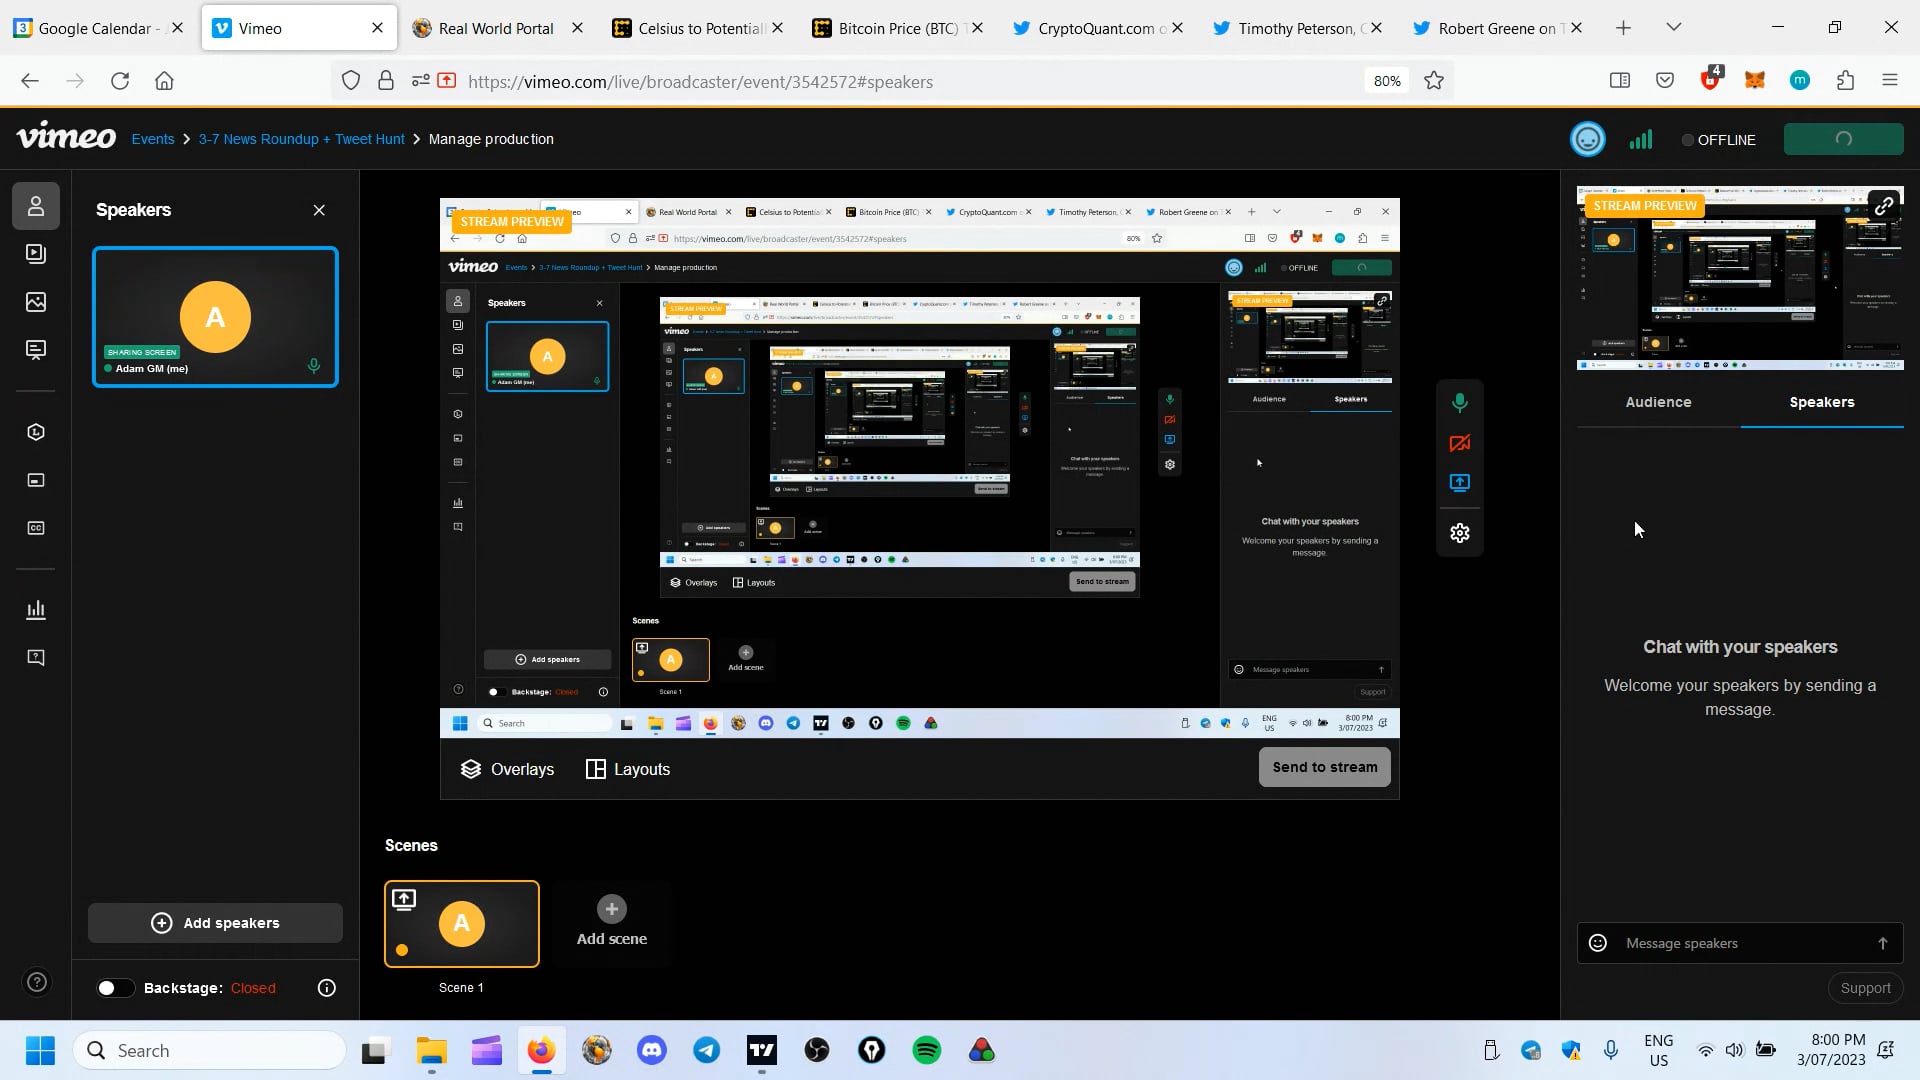Select the Speakers chat tab

1821,402
